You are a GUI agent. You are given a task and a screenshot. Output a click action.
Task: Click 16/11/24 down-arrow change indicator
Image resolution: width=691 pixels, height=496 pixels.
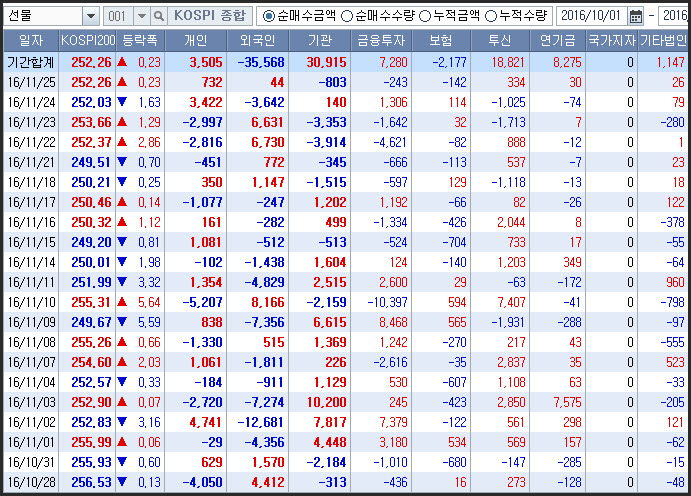(122, 102)
